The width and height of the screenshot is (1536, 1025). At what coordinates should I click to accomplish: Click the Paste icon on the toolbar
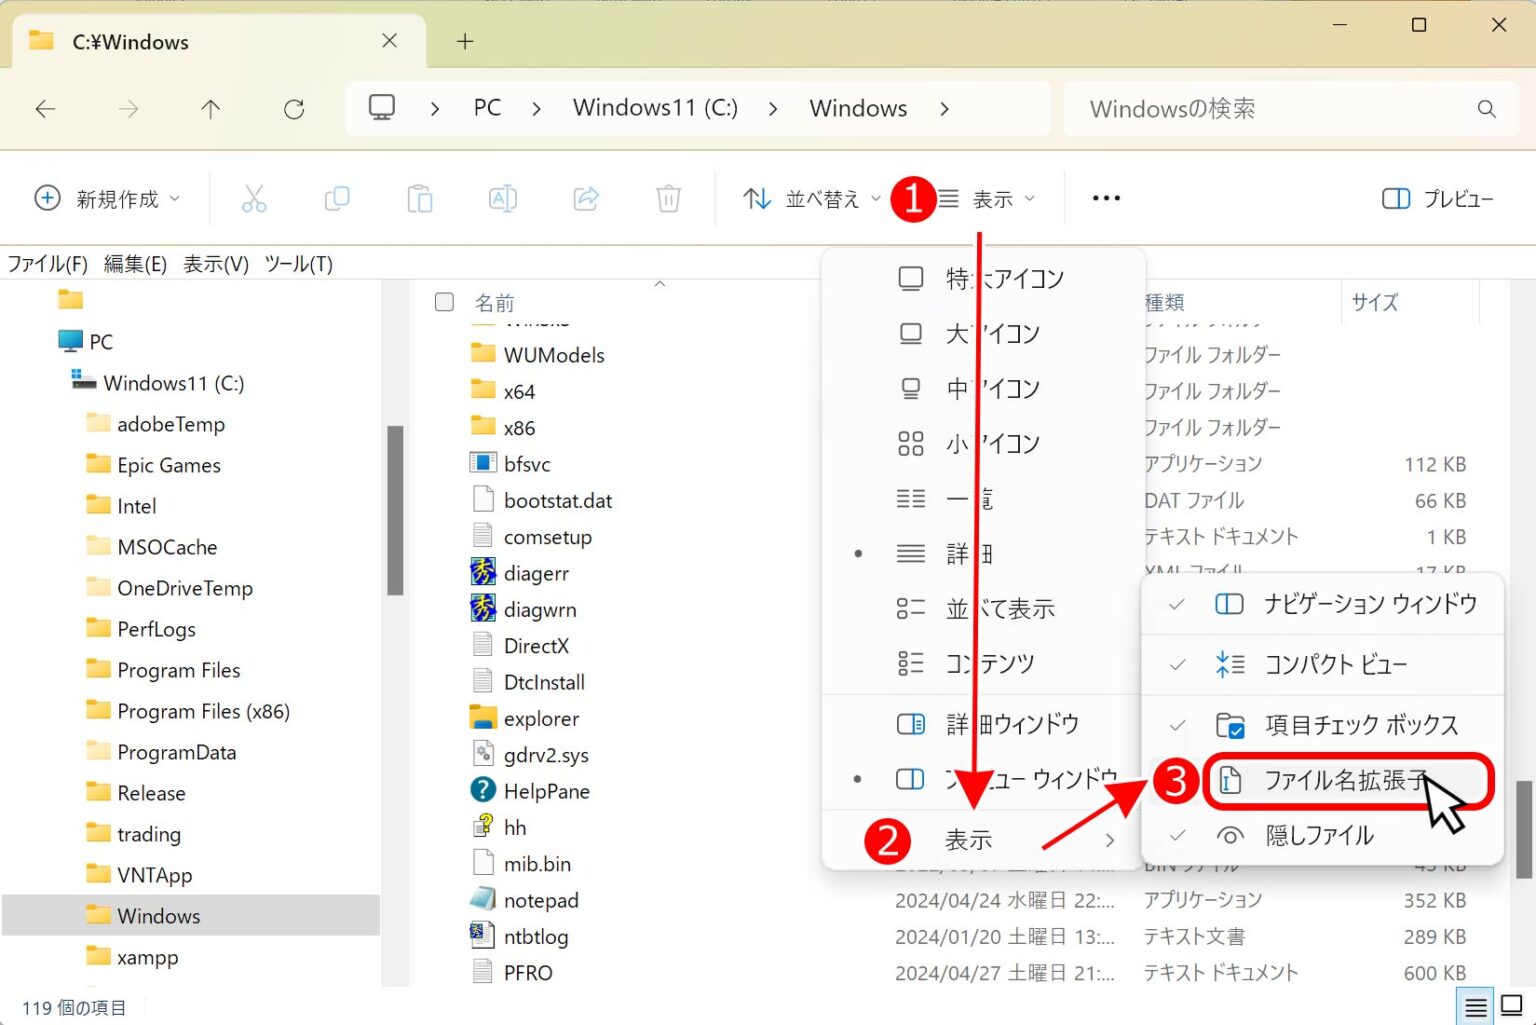coord(420,198)
